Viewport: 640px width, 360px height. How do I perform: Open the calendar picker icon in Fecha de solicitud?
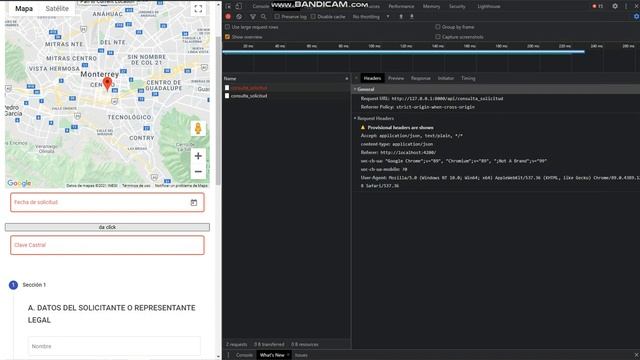194,202
